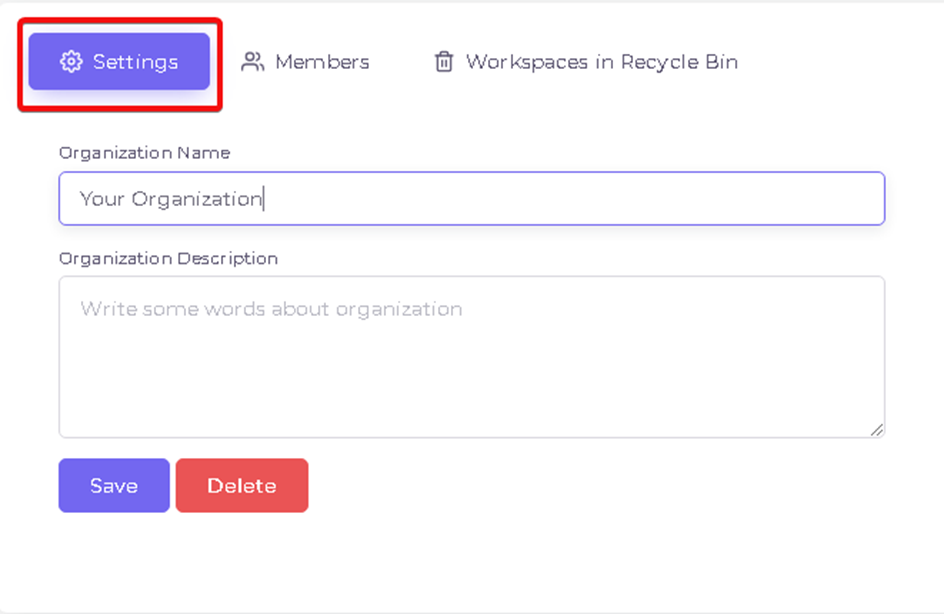Focus the Organization Name input field
Viewport: 944px width, 614px height.
472,199
